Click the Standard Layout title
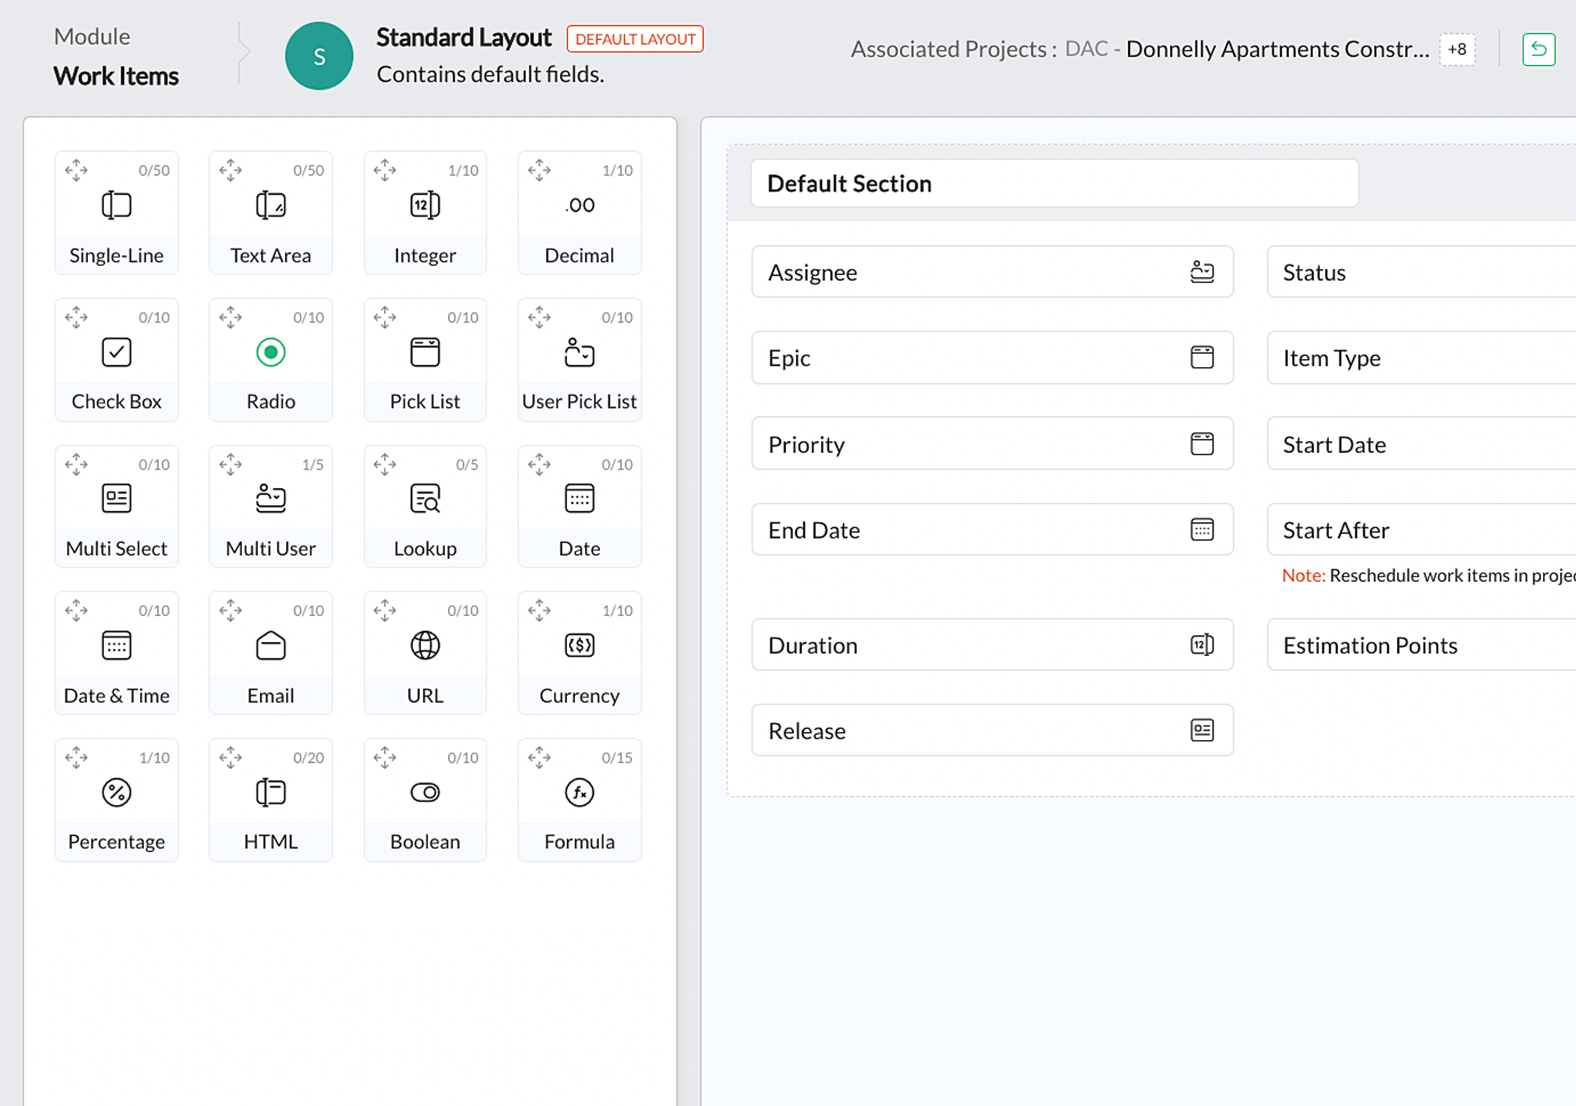 pos(463,38)
